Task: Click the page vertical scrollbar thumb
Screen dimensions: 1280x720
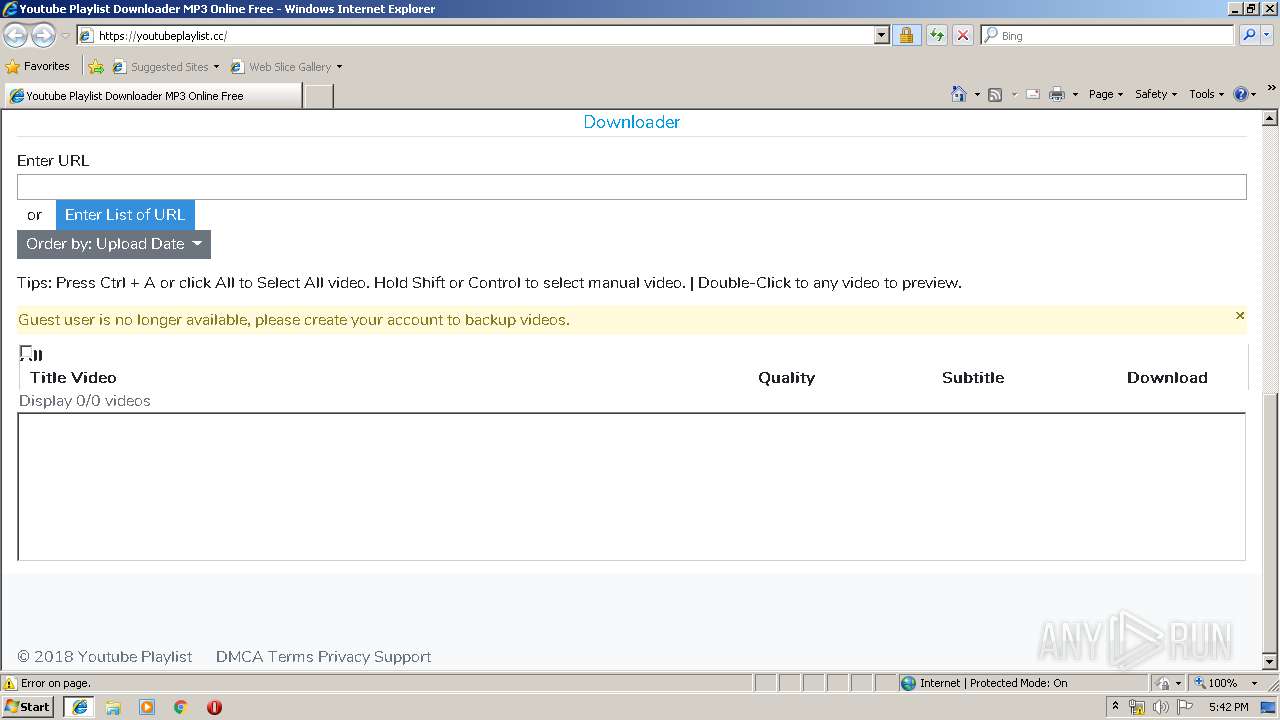Action: click(1270, 523)
